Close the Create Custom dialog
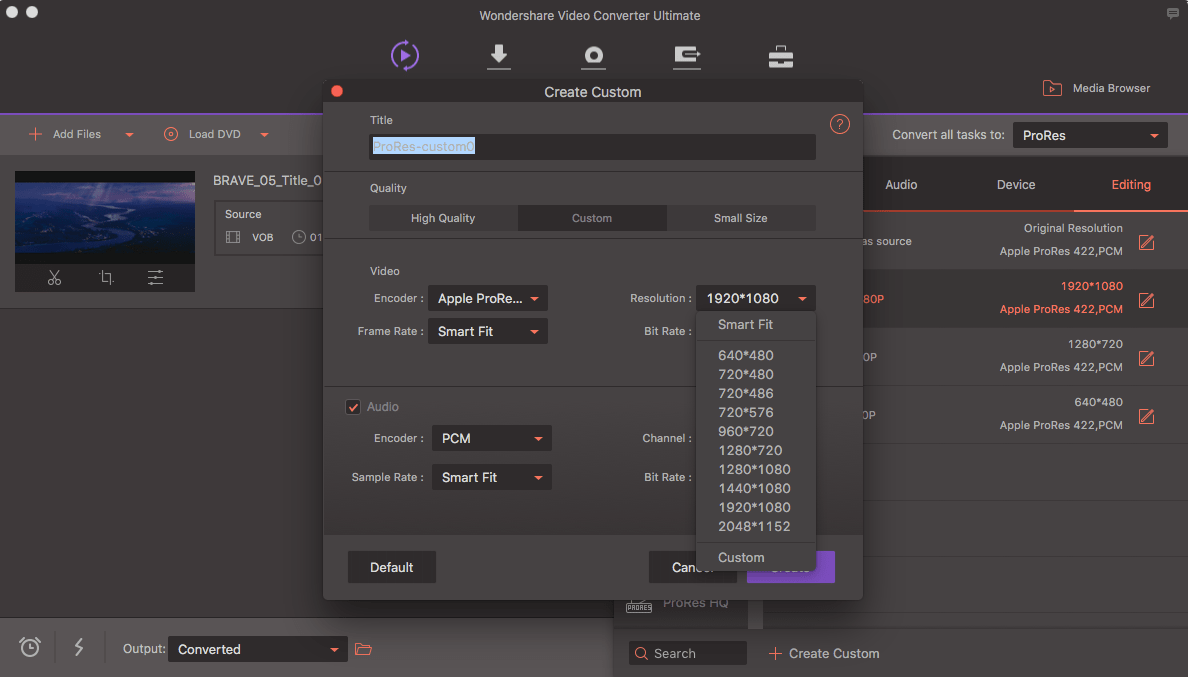The image size is (1188, 677). 337,92
